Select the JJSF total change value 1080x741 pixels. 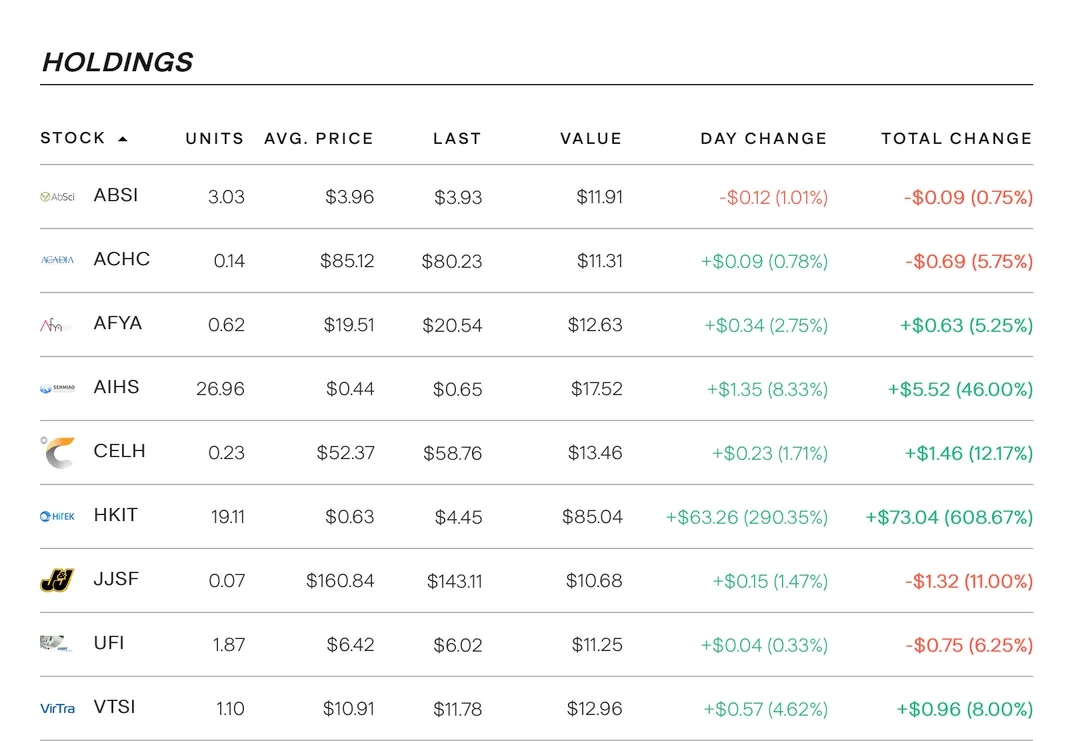(x=968, y=581)
